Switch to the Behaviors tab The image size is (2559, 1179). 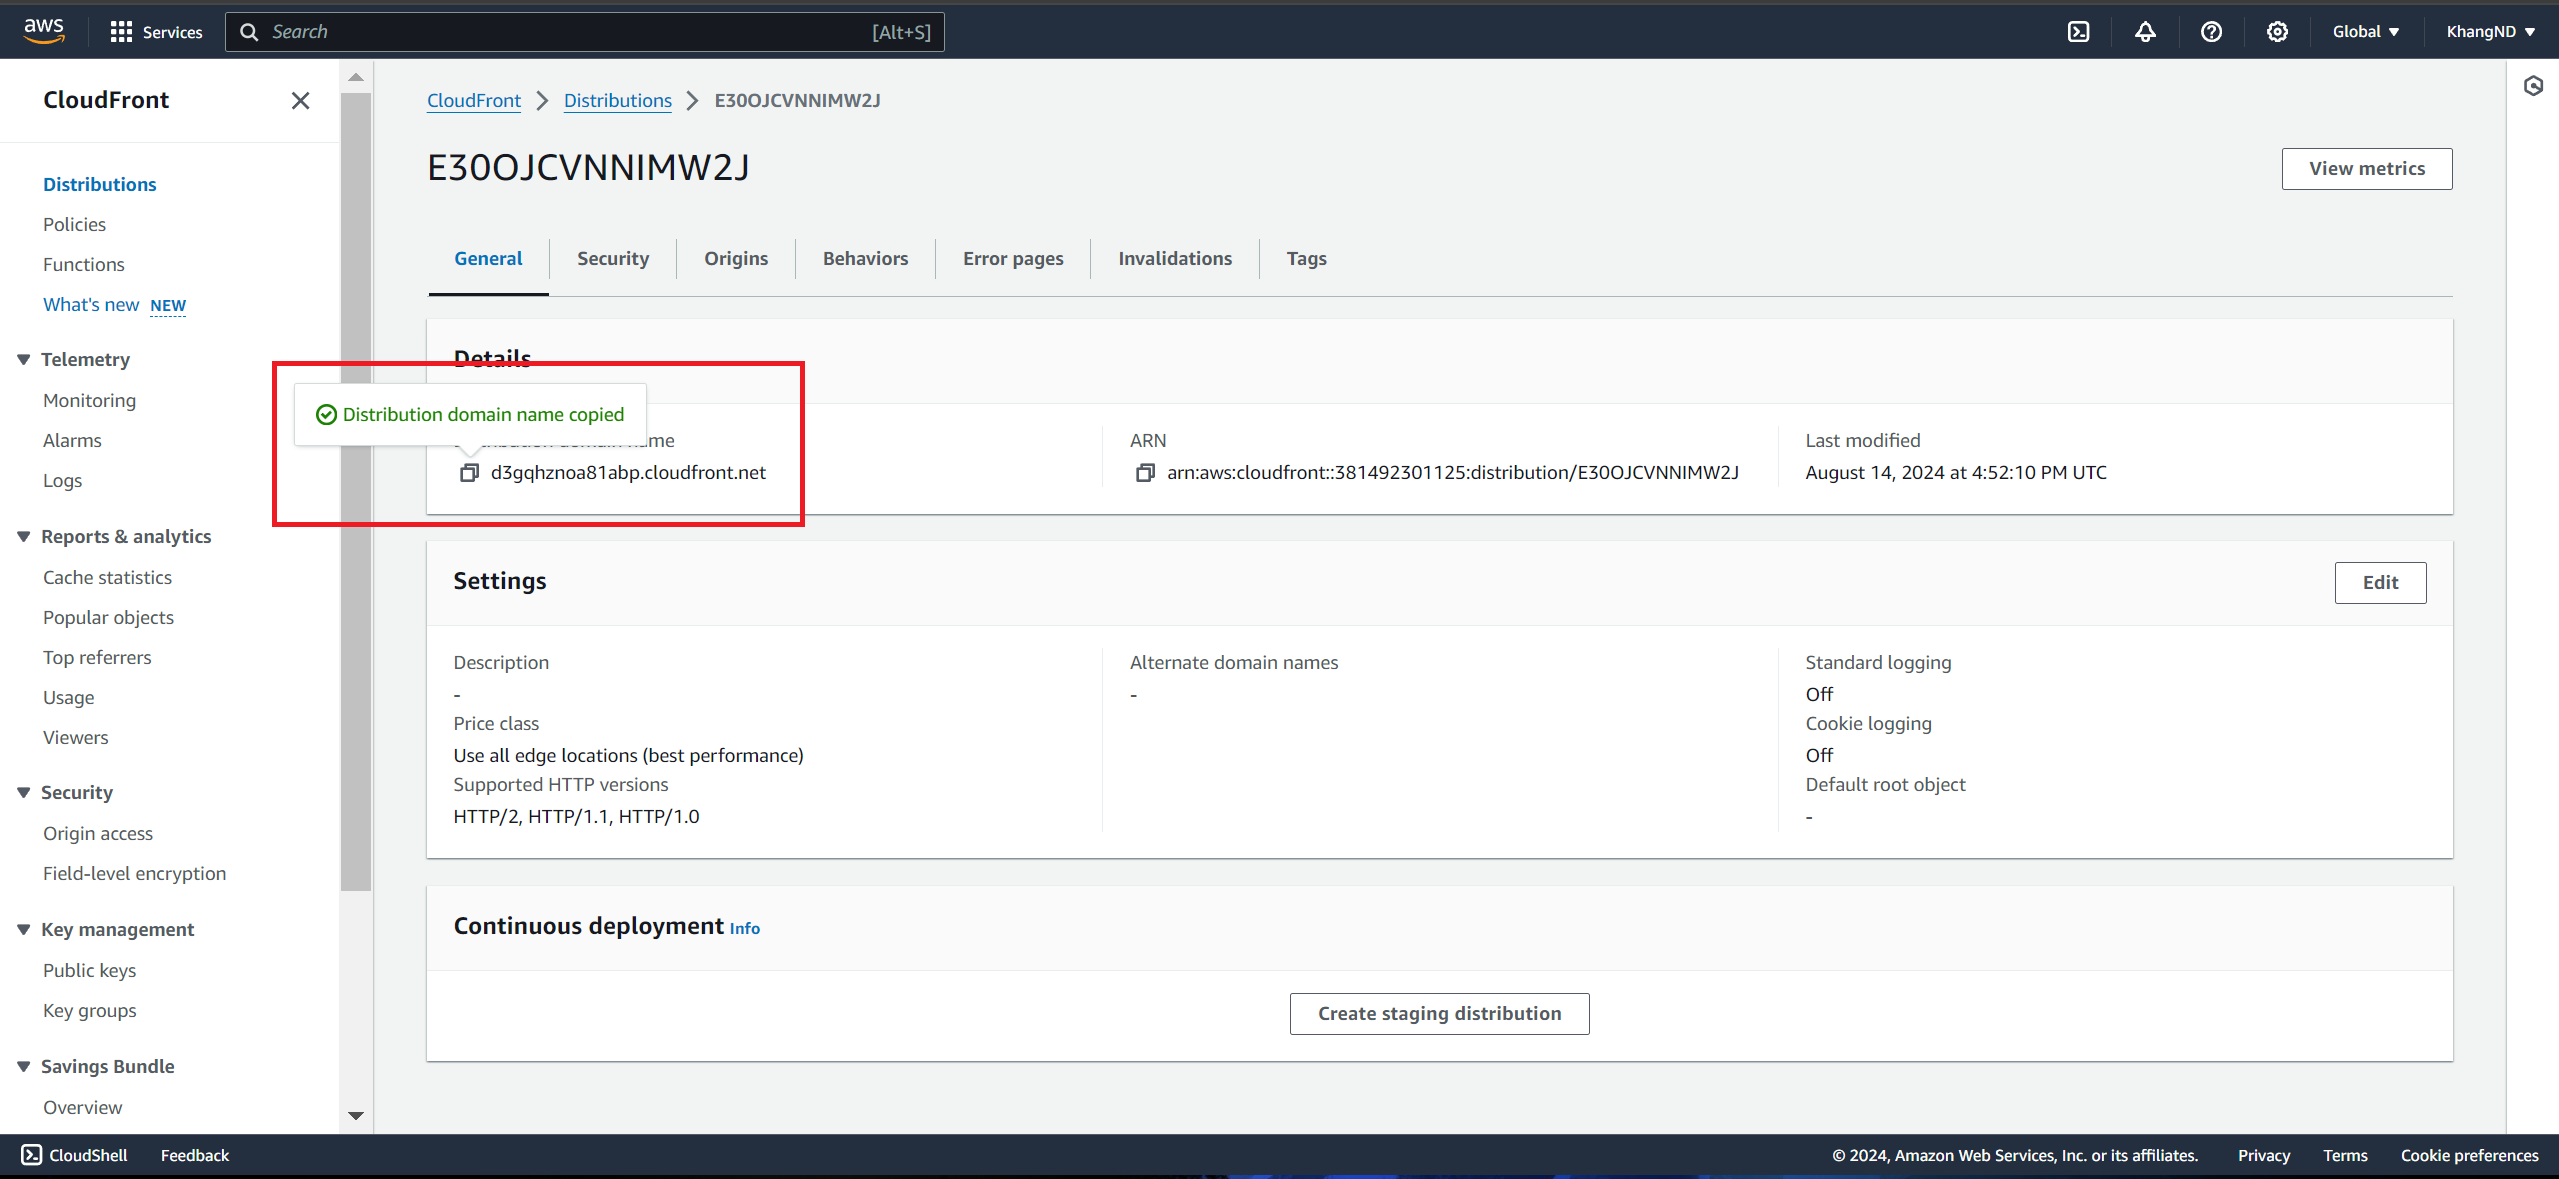click(x=865, y=259)
